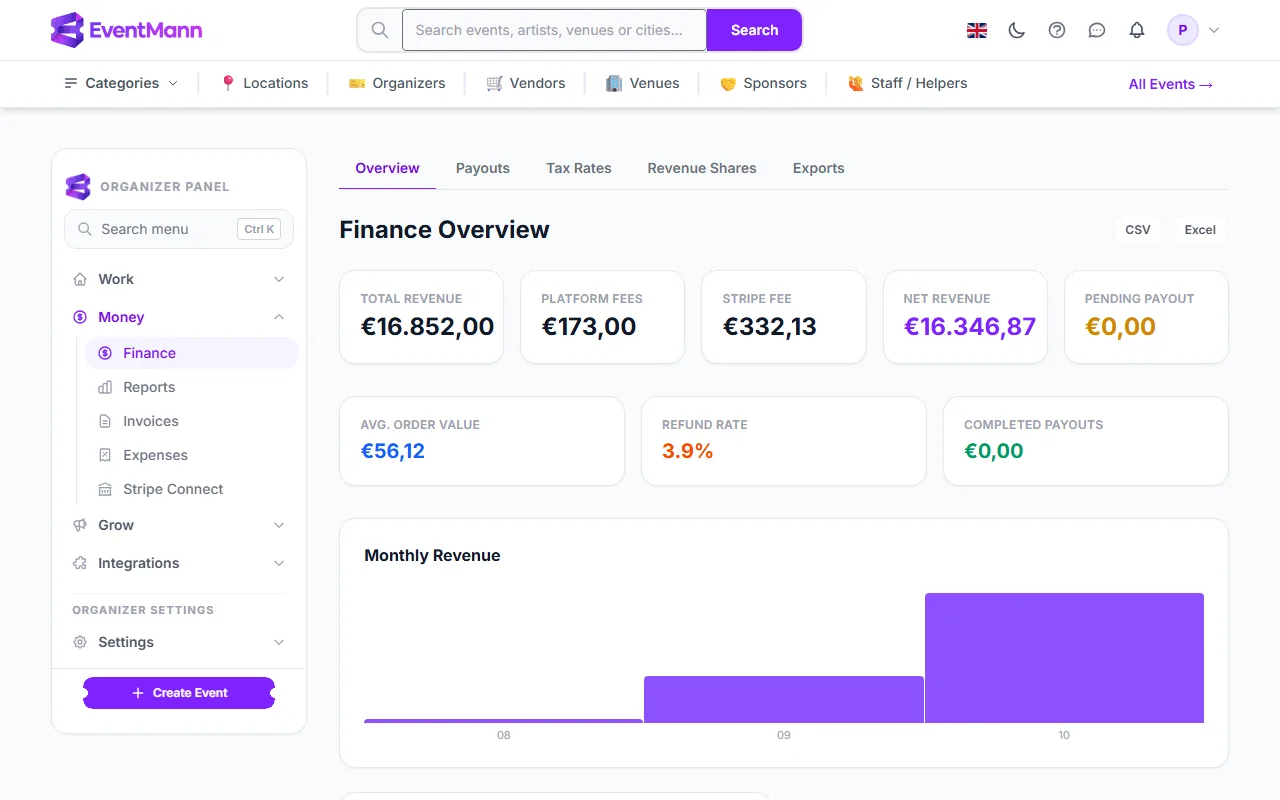Screen dimensions: 1280x800
Task: Open Invoices in the sidebar
Action: click(191, 421)
